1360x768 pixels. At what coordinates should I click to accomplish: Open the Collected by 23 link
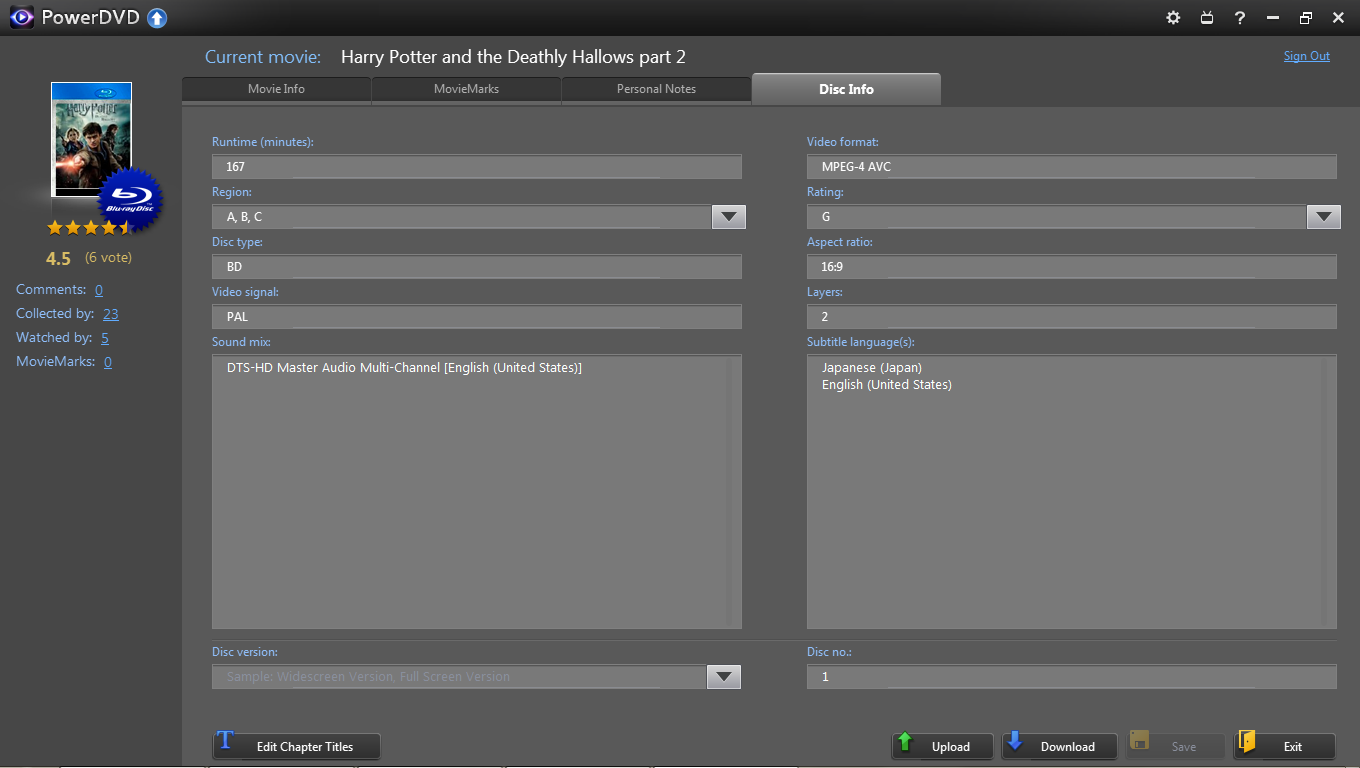(110, 314)
